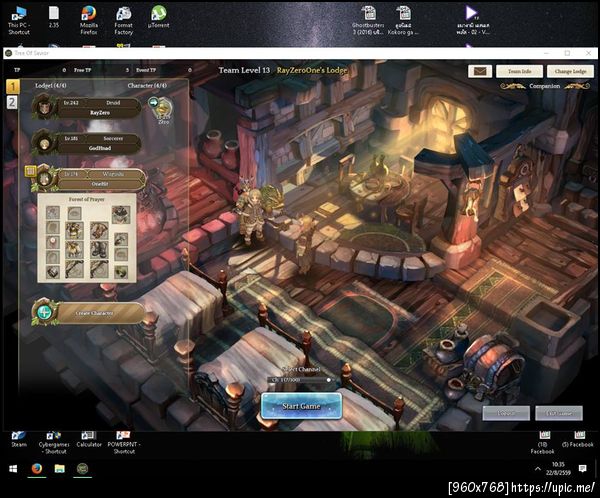Click GodHnad's character portrait
The width and height of the screenshot is (600, 498).
click(44, 143)
